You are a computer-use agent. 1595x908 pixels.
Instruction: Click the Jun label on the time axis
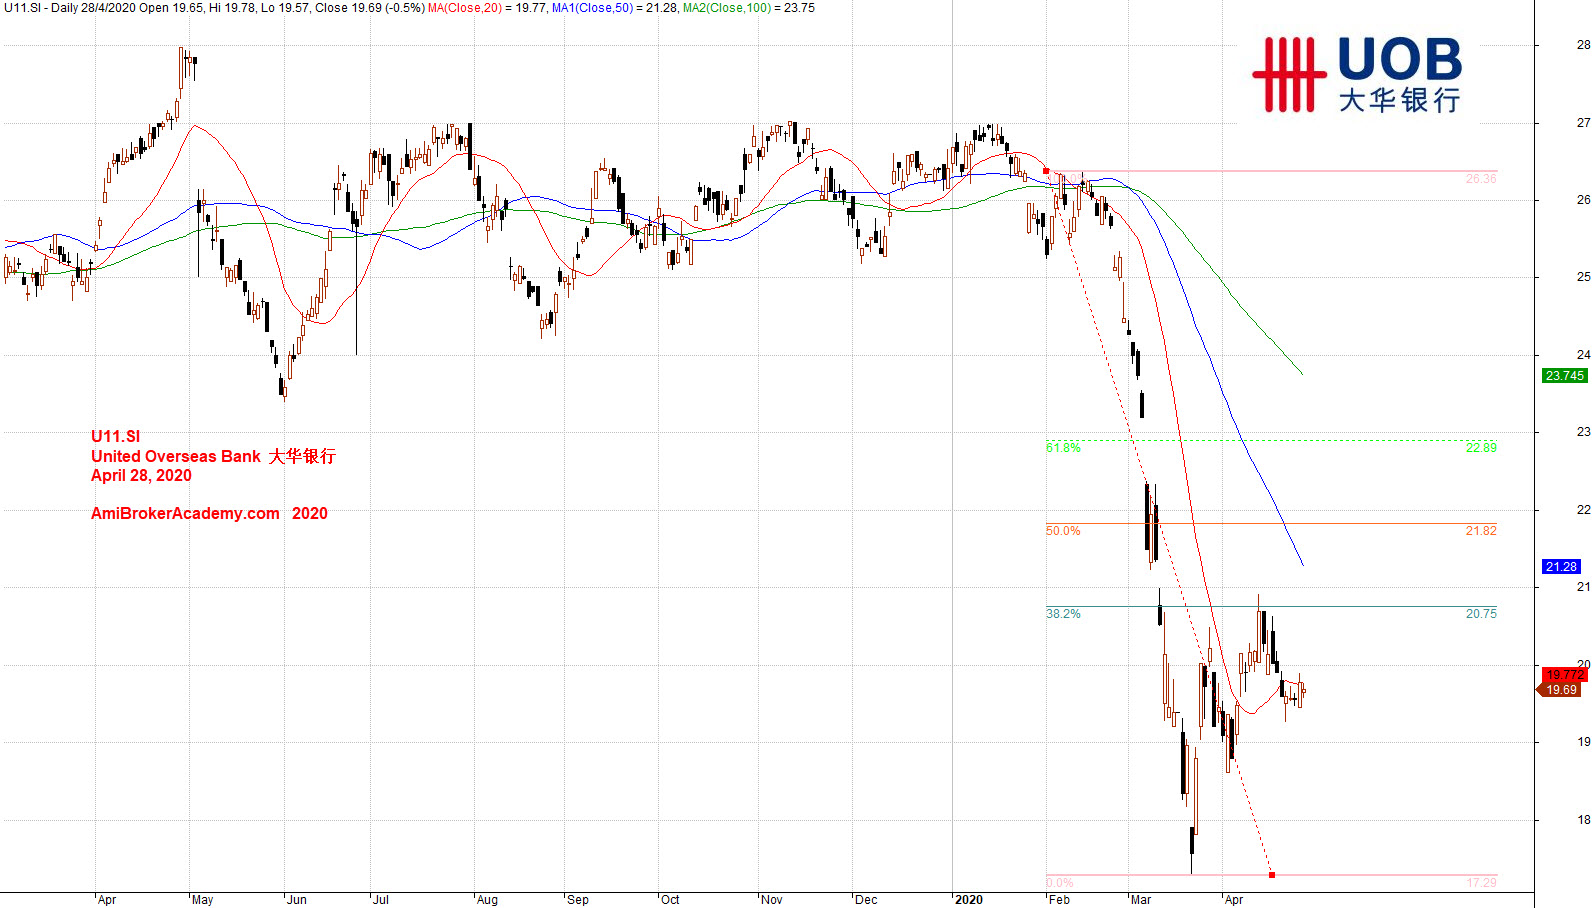click(x=297, y=900)
